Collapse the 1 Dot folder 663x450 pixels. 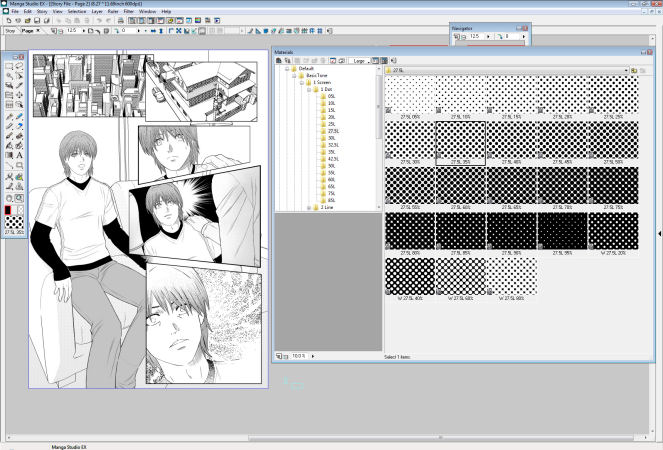click(309, 90)
